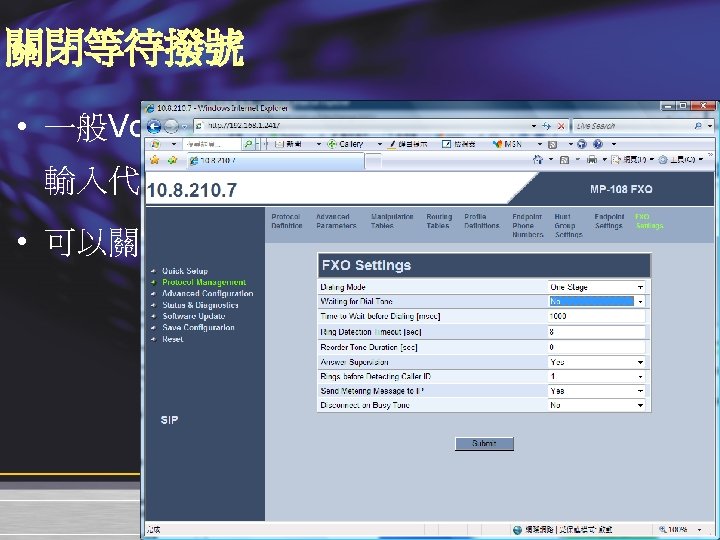The image size is (720, 540).
Task: Expand the recent pages dropdown arrow
Action: [184, 127]
